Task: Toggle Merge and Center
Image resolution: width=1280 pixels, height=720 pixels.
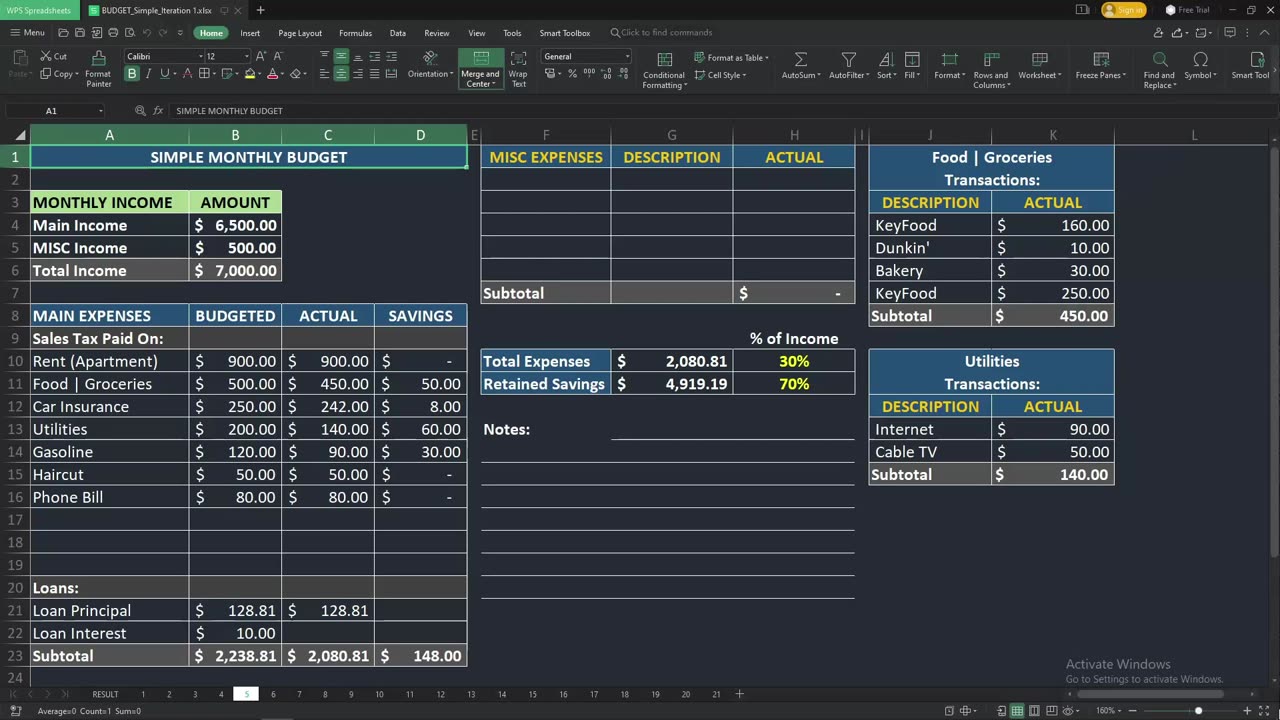Action: click(x=480, y=68)
